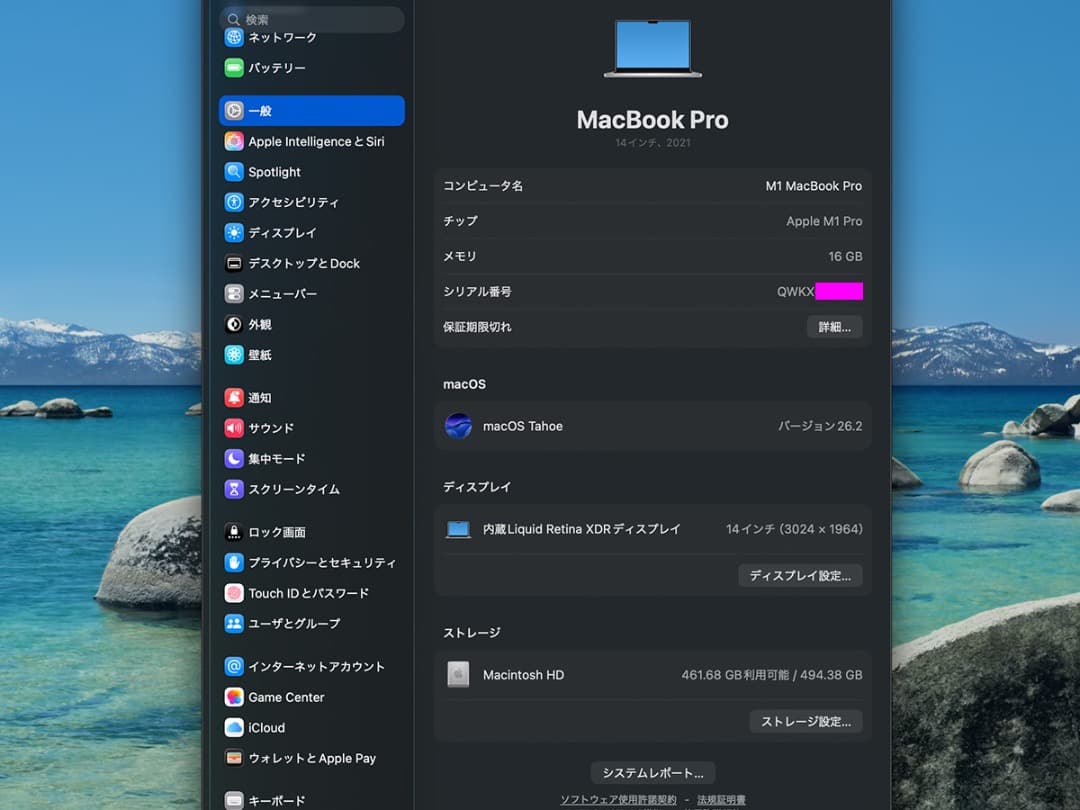Open ディスプレイ設定 from the About pane

pos(800,575)
